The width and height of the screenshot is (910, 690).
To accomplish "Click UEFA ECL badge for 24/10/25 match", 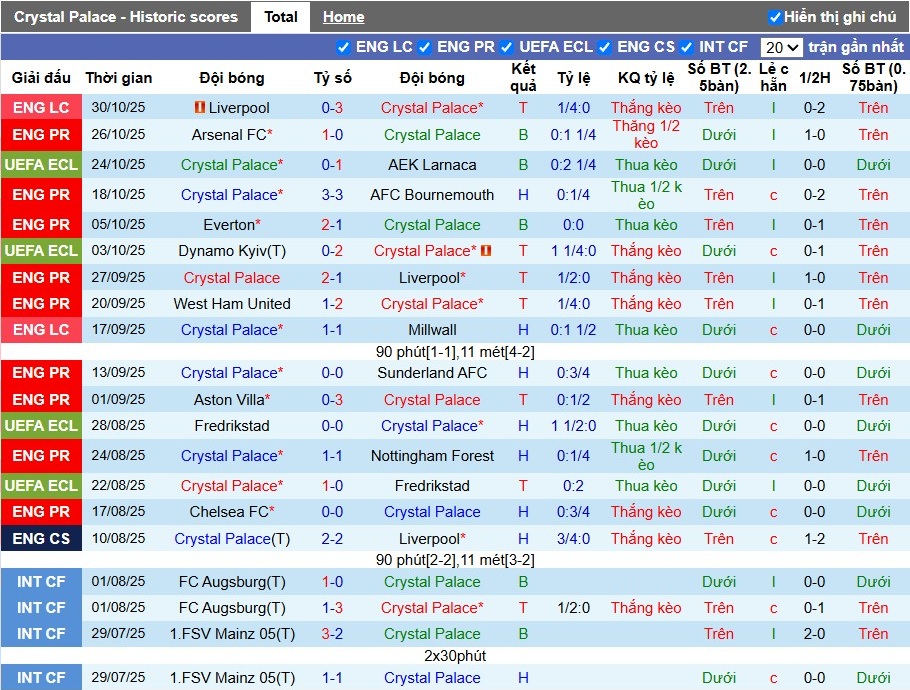I will [x=41, y=165].
